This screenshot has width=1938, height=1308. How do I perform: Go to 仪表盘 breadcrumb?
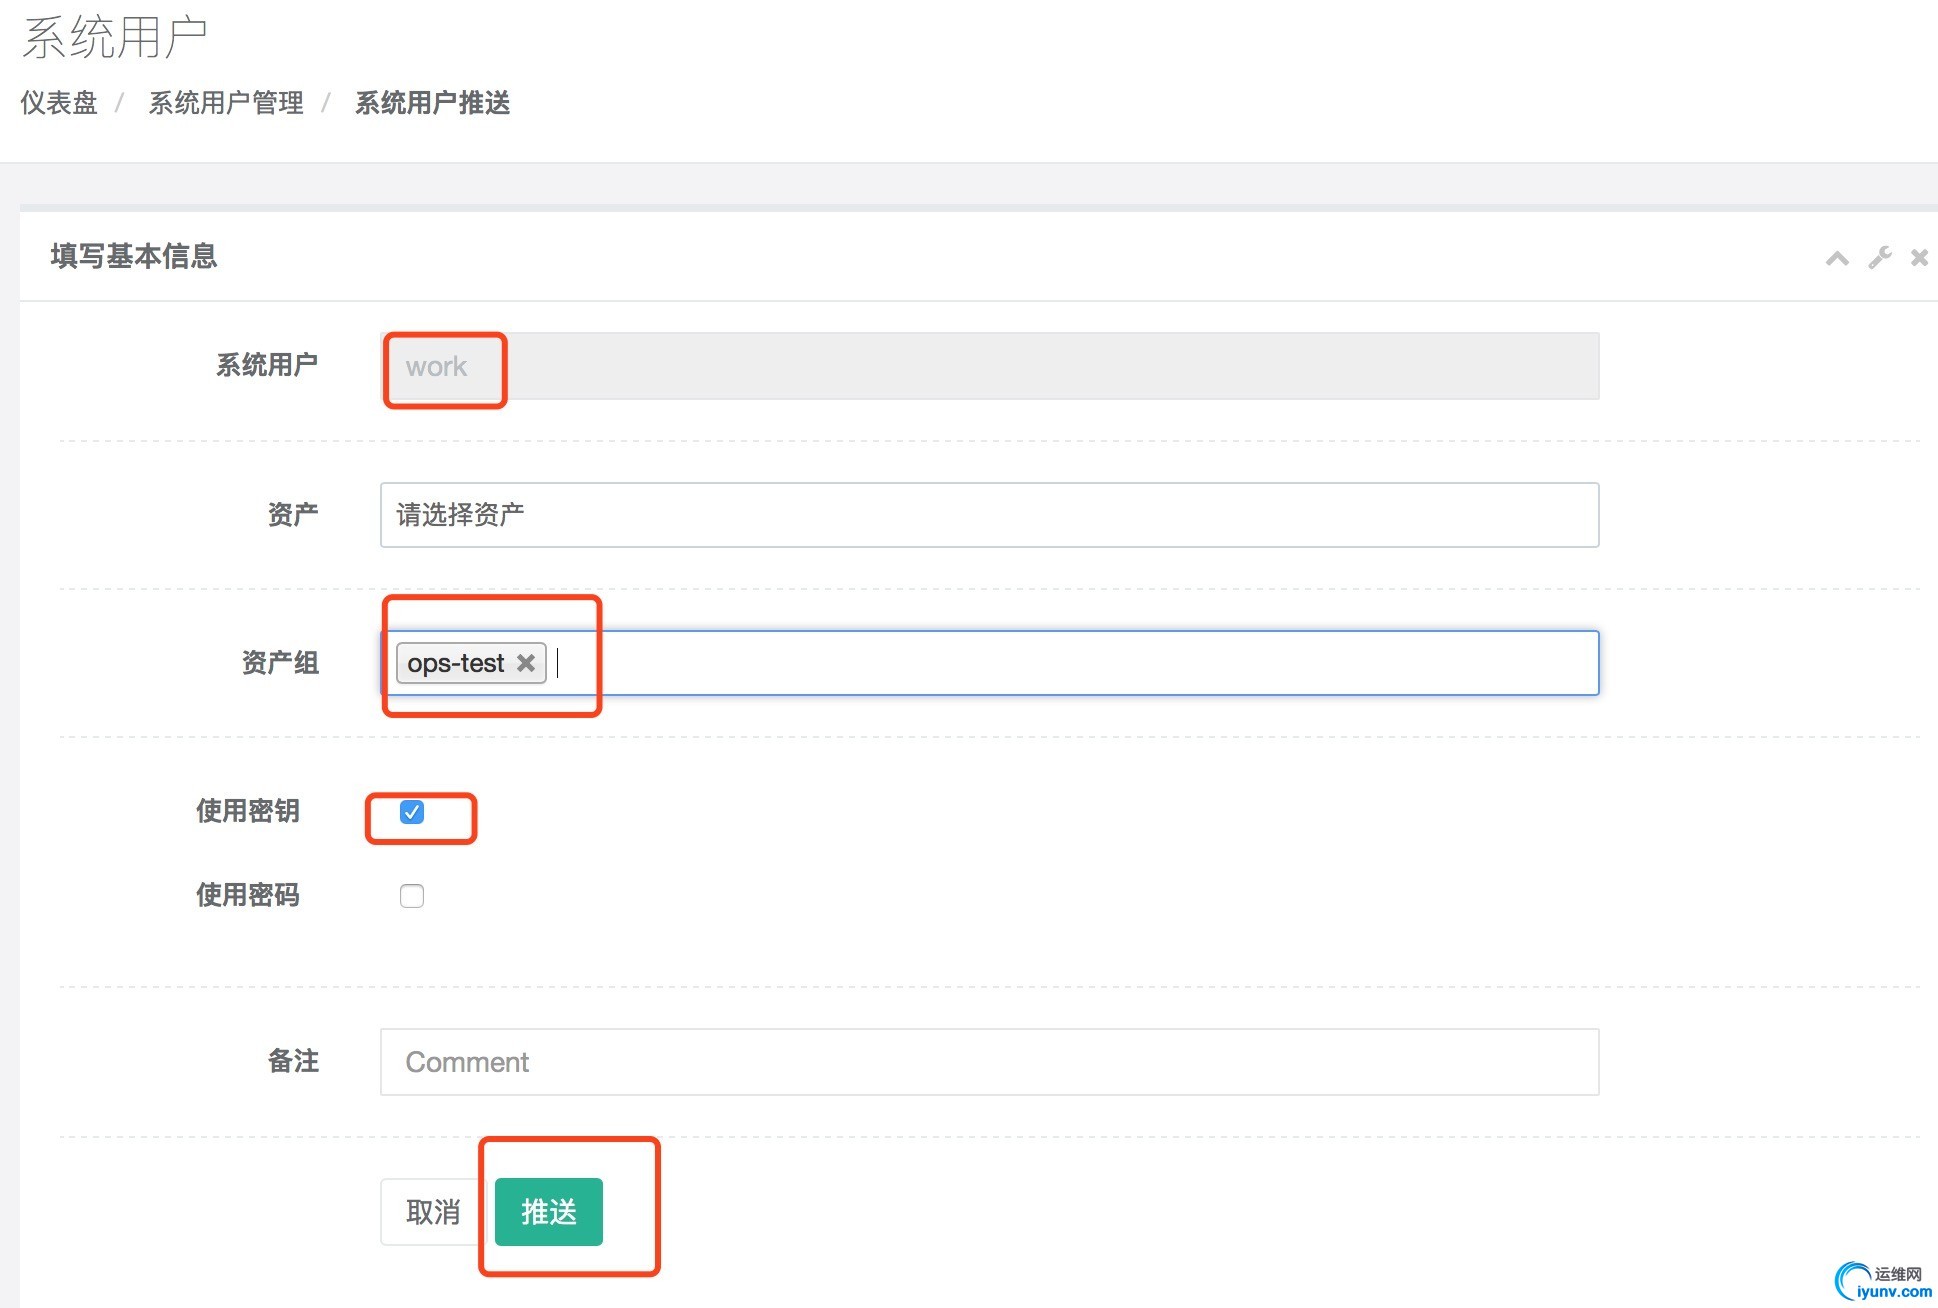coord(59,103)
